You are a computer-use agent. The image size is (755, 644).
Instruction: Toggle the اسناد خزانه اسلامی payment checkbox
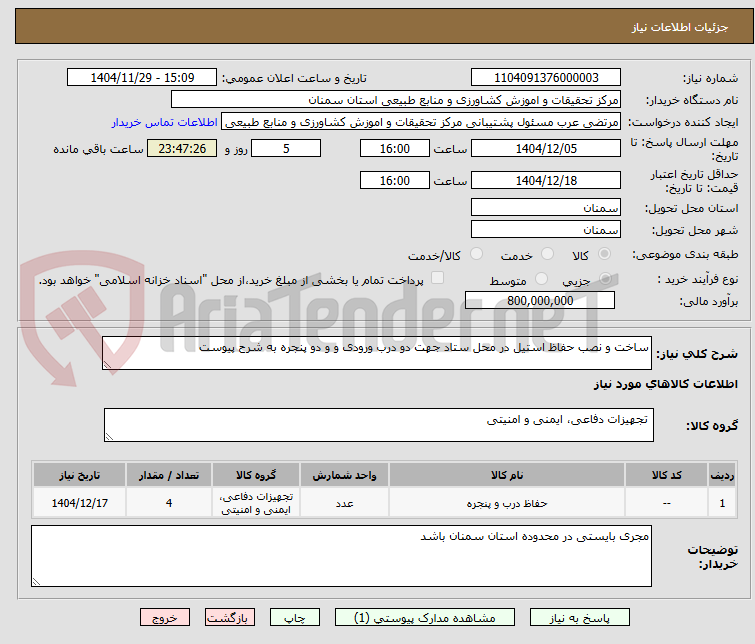pos(437,278)
